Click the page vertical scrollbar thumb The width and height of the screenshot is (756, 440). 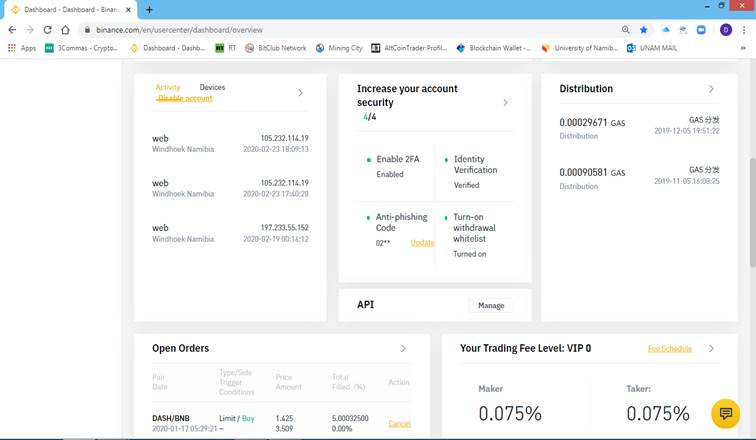pos(752,212)
